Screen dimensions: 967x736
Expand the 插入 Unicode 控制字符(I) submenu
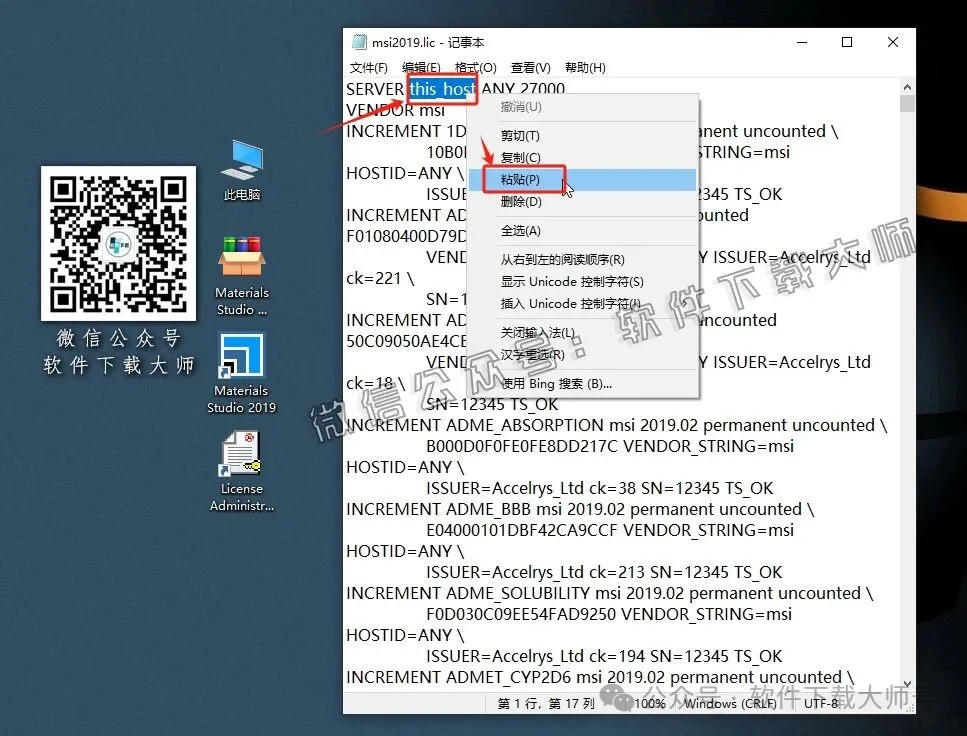pyautogui.click(x=572, y=304)
